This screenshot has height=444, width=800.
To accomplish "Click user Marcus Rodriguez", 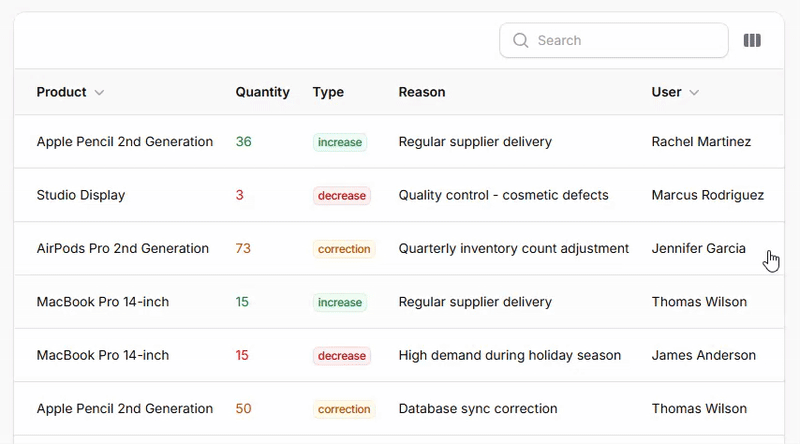I will [708, 195].
